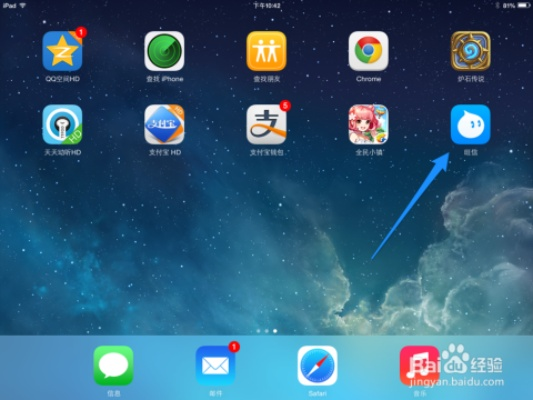Tap the Wi-Fi status icon
Screen dimensions: 533x400
tap(23, 5)
